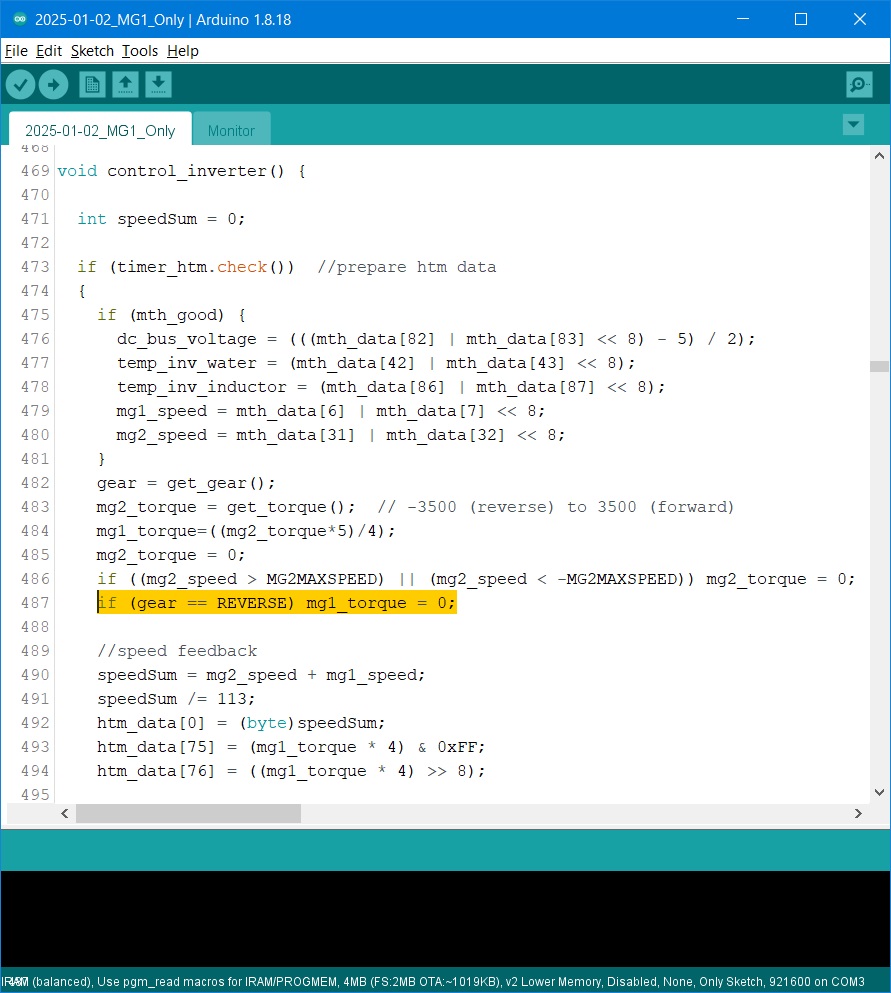Click the horizontal scrollbar right arrow
The width and height of the screenshot is (891, 993).
click(x=858, y=814)
